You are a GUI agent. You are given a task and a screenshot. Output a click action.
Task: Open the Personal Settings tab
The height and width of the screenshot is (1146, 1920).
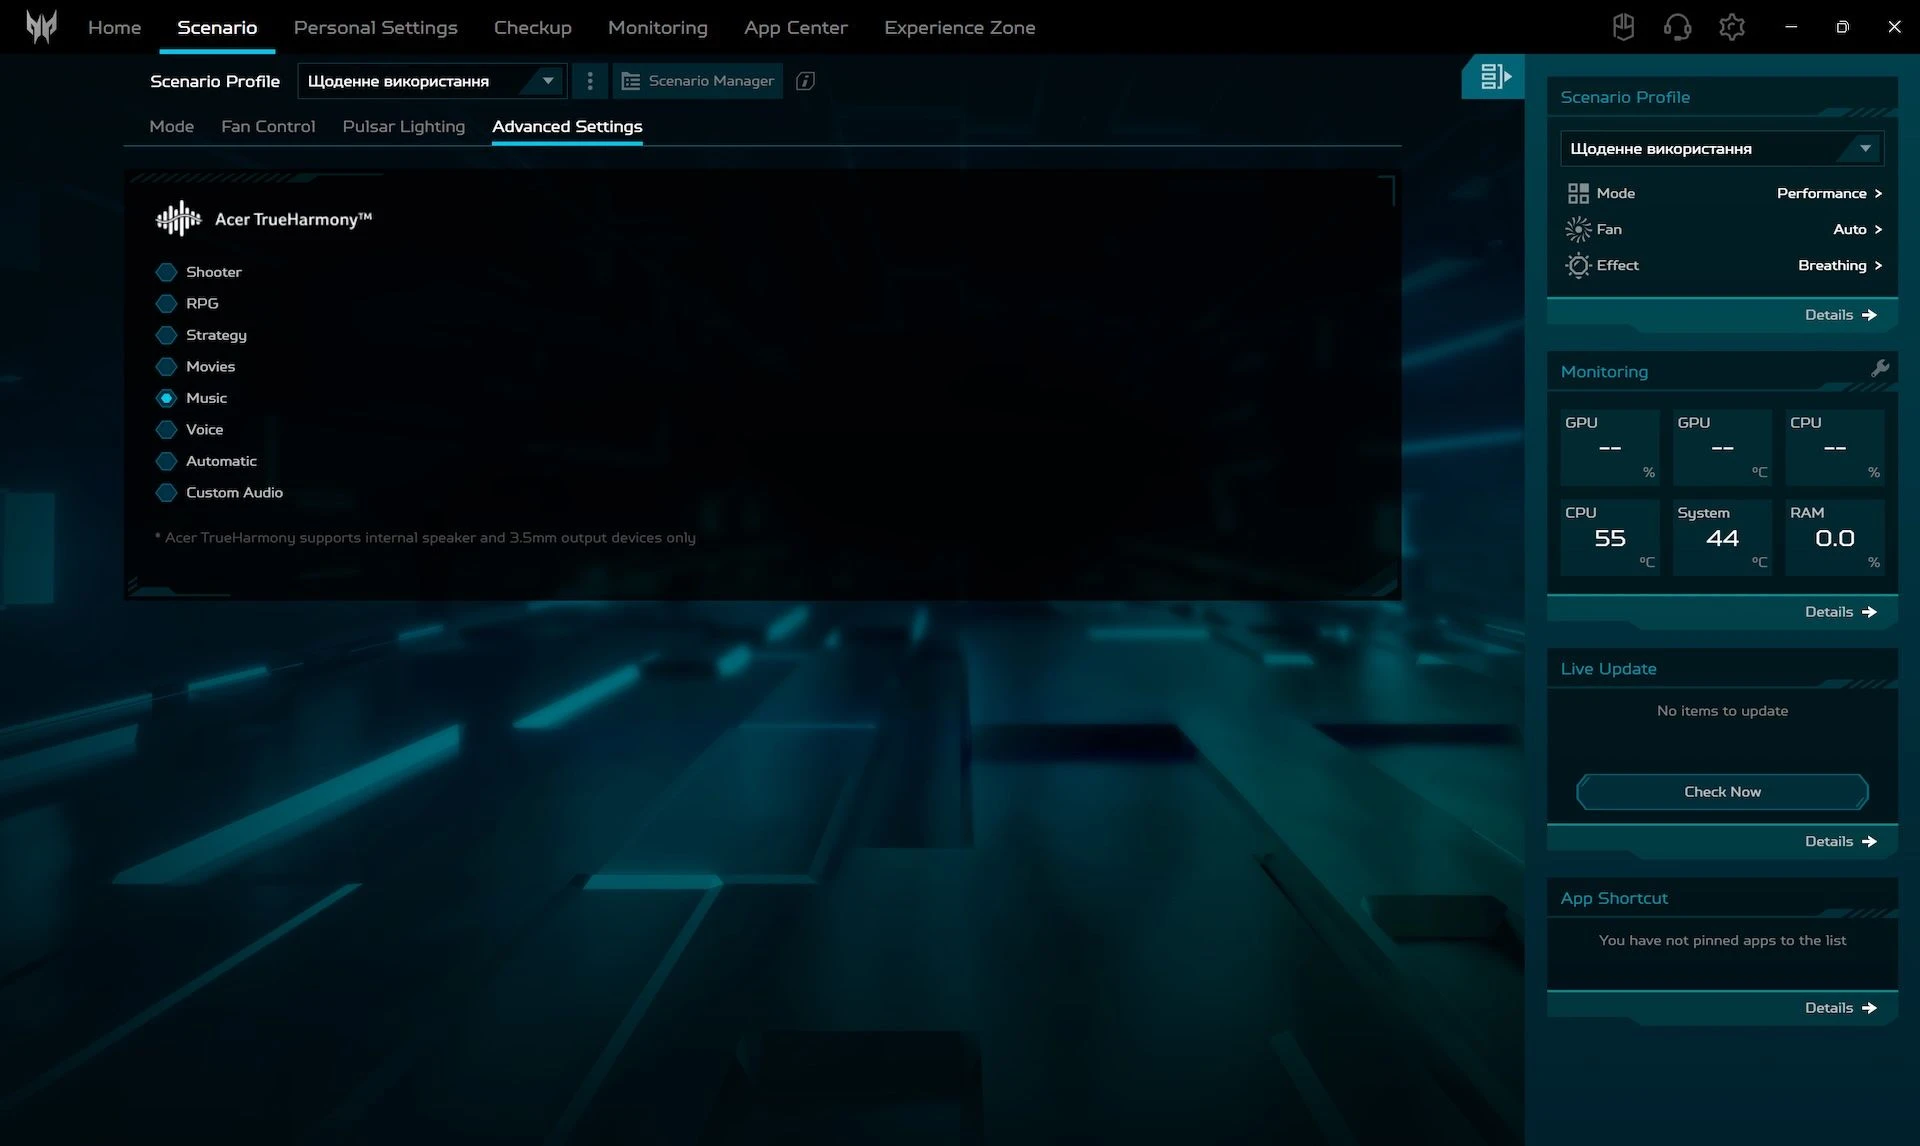375,27
